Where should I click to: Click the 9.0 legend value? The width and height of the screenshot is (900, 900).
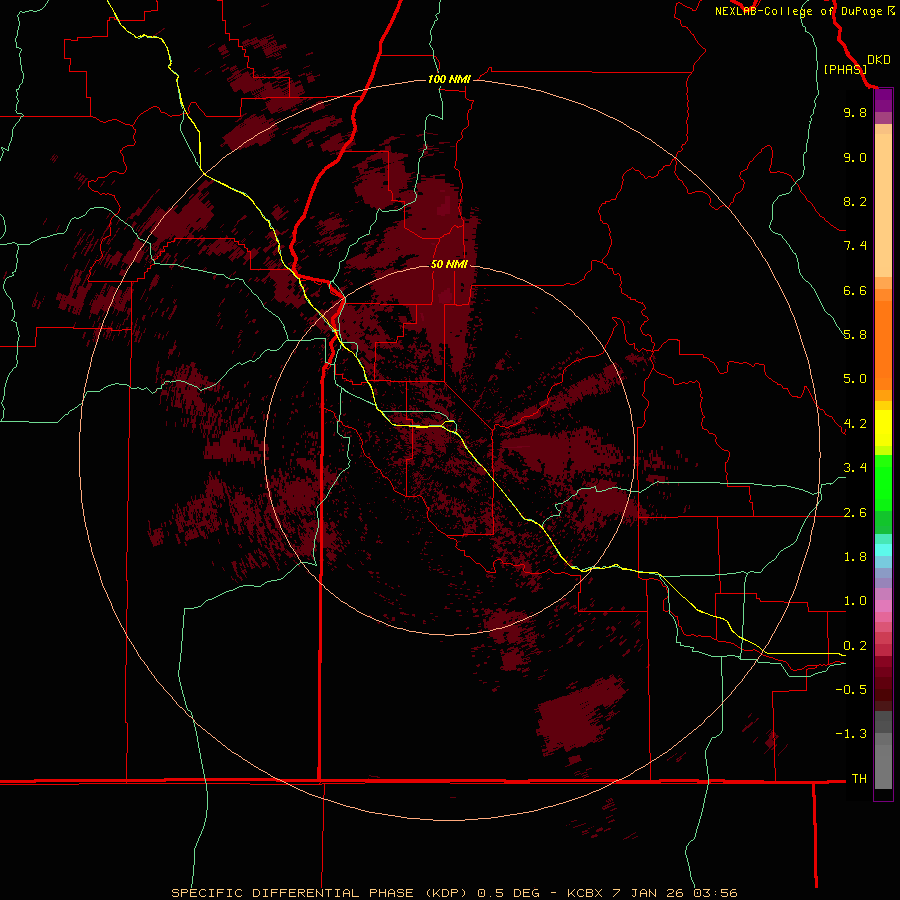[x=855, y=157]
